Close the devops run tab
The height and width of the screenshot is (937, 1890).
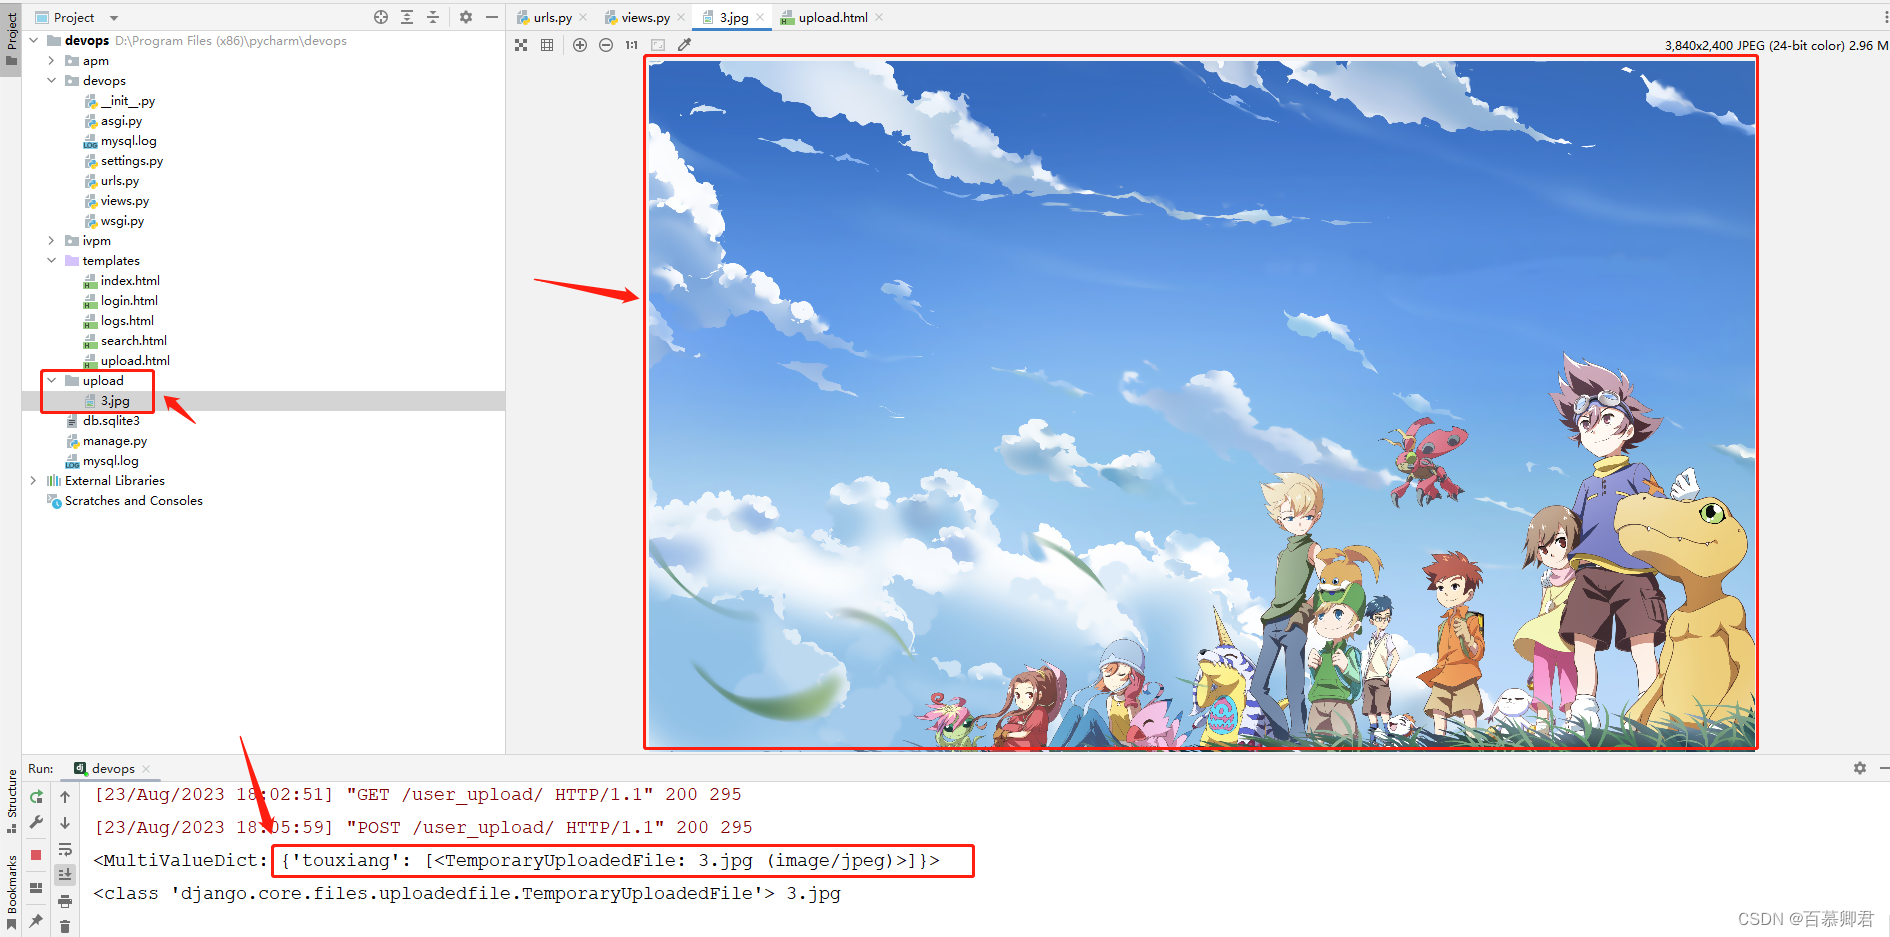(x=146, y=768)
